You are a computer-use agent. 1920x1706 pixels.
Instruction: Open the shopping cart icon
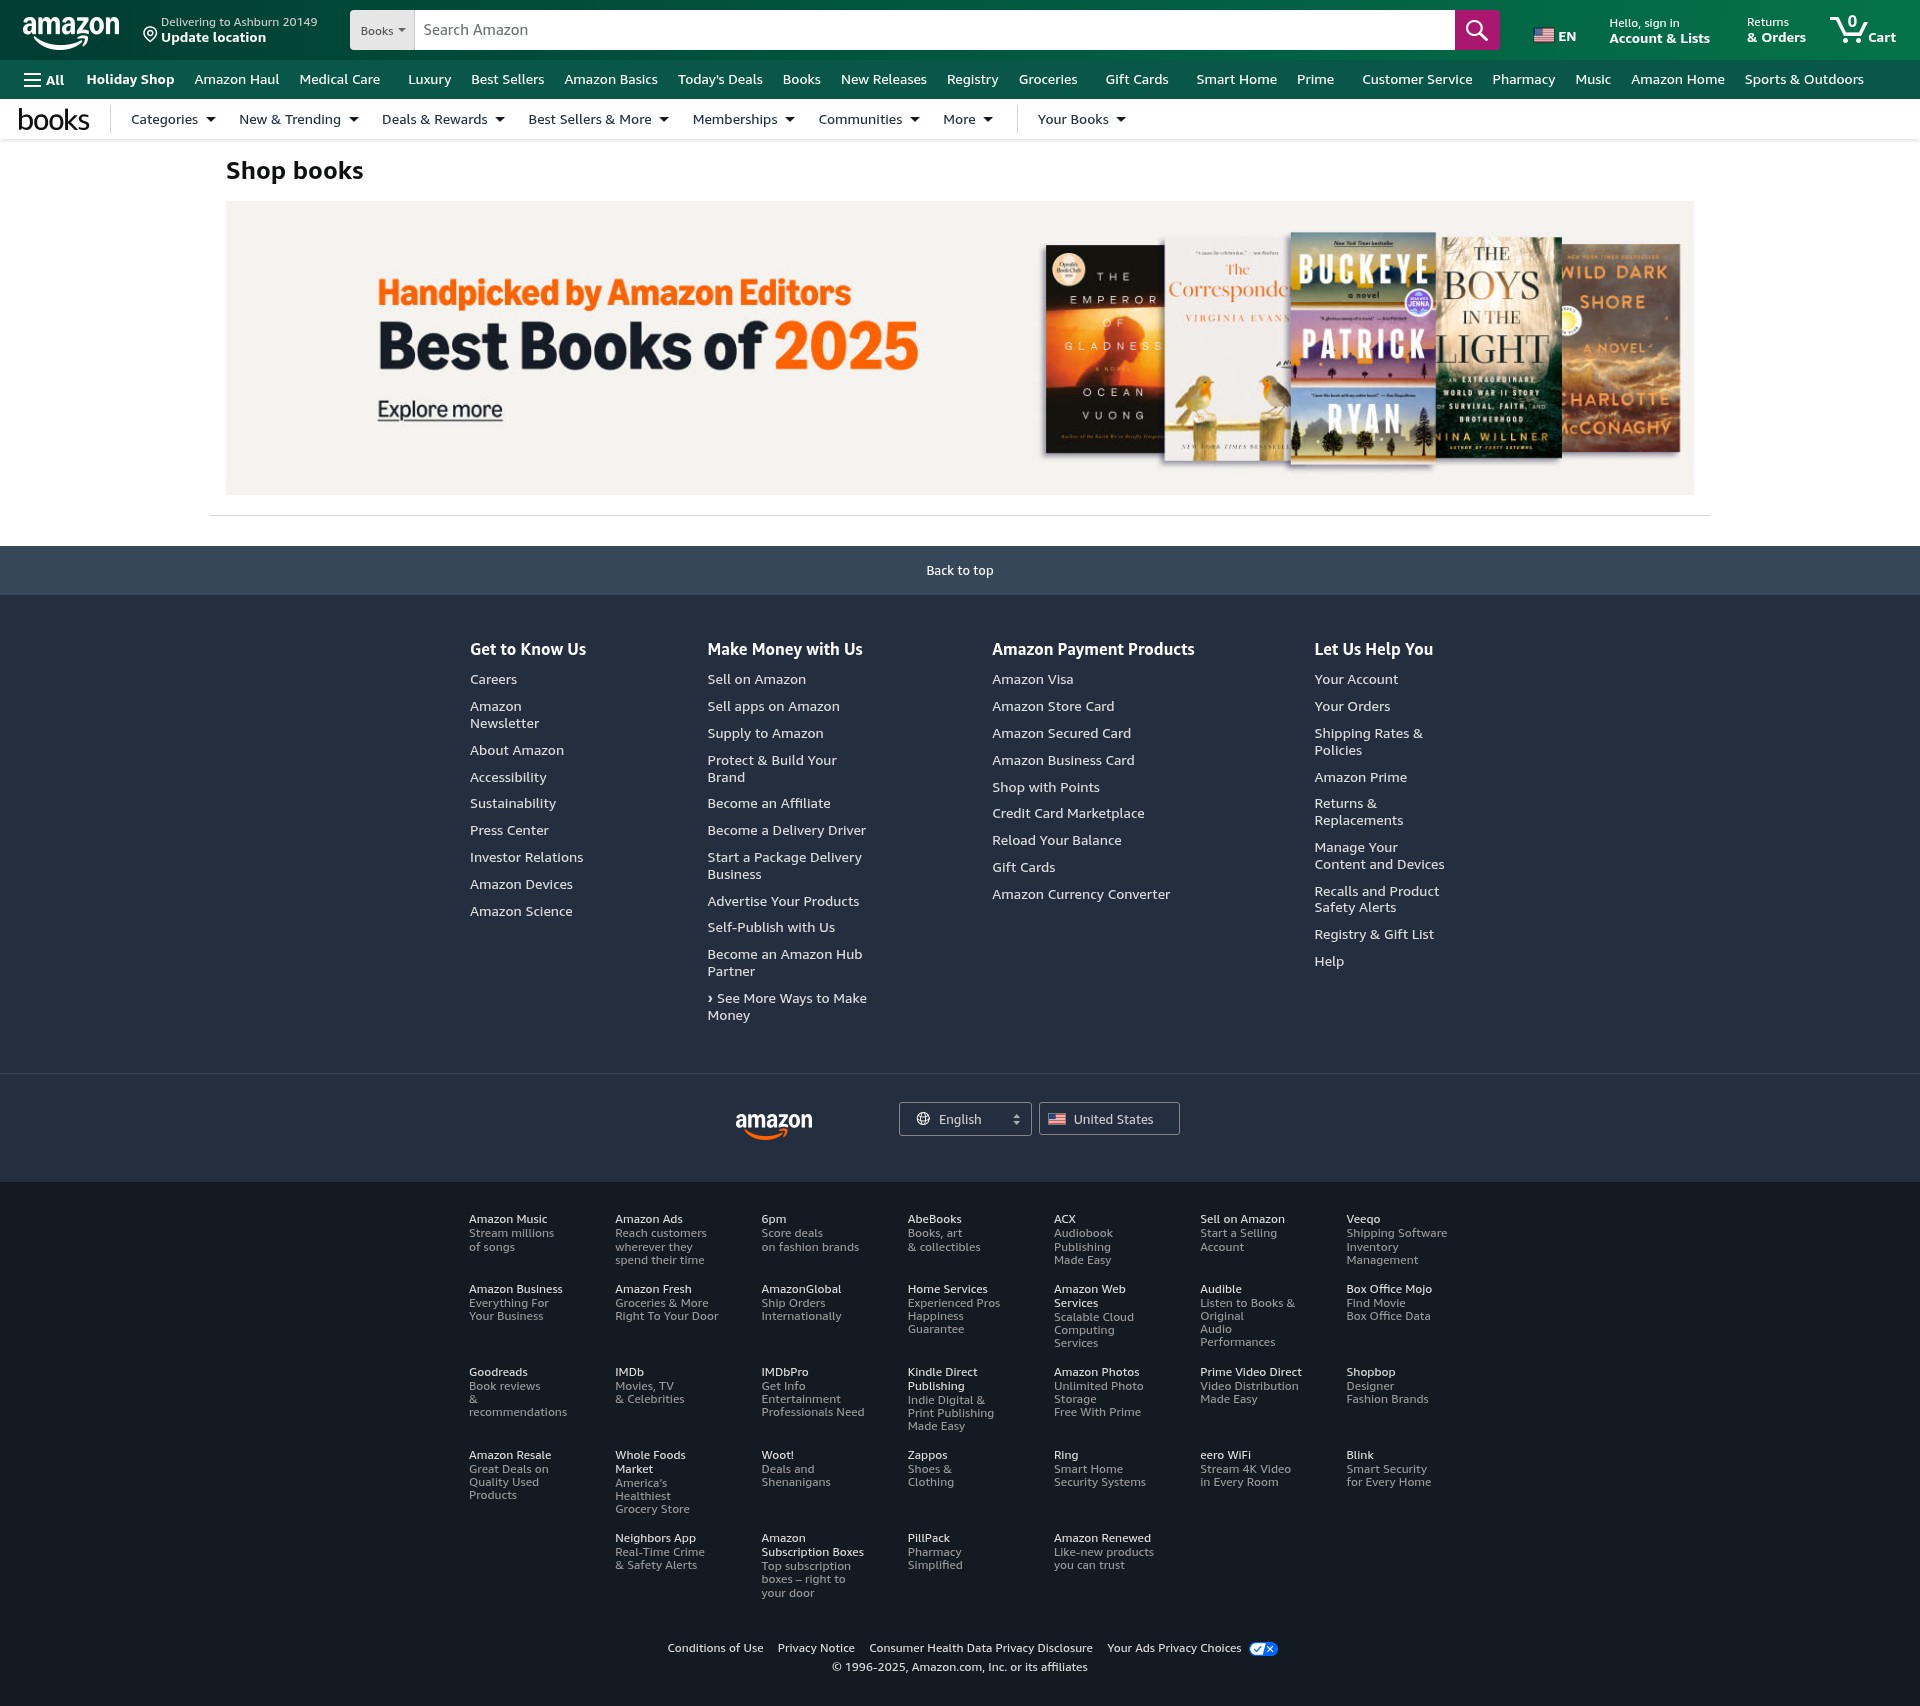1862,30
